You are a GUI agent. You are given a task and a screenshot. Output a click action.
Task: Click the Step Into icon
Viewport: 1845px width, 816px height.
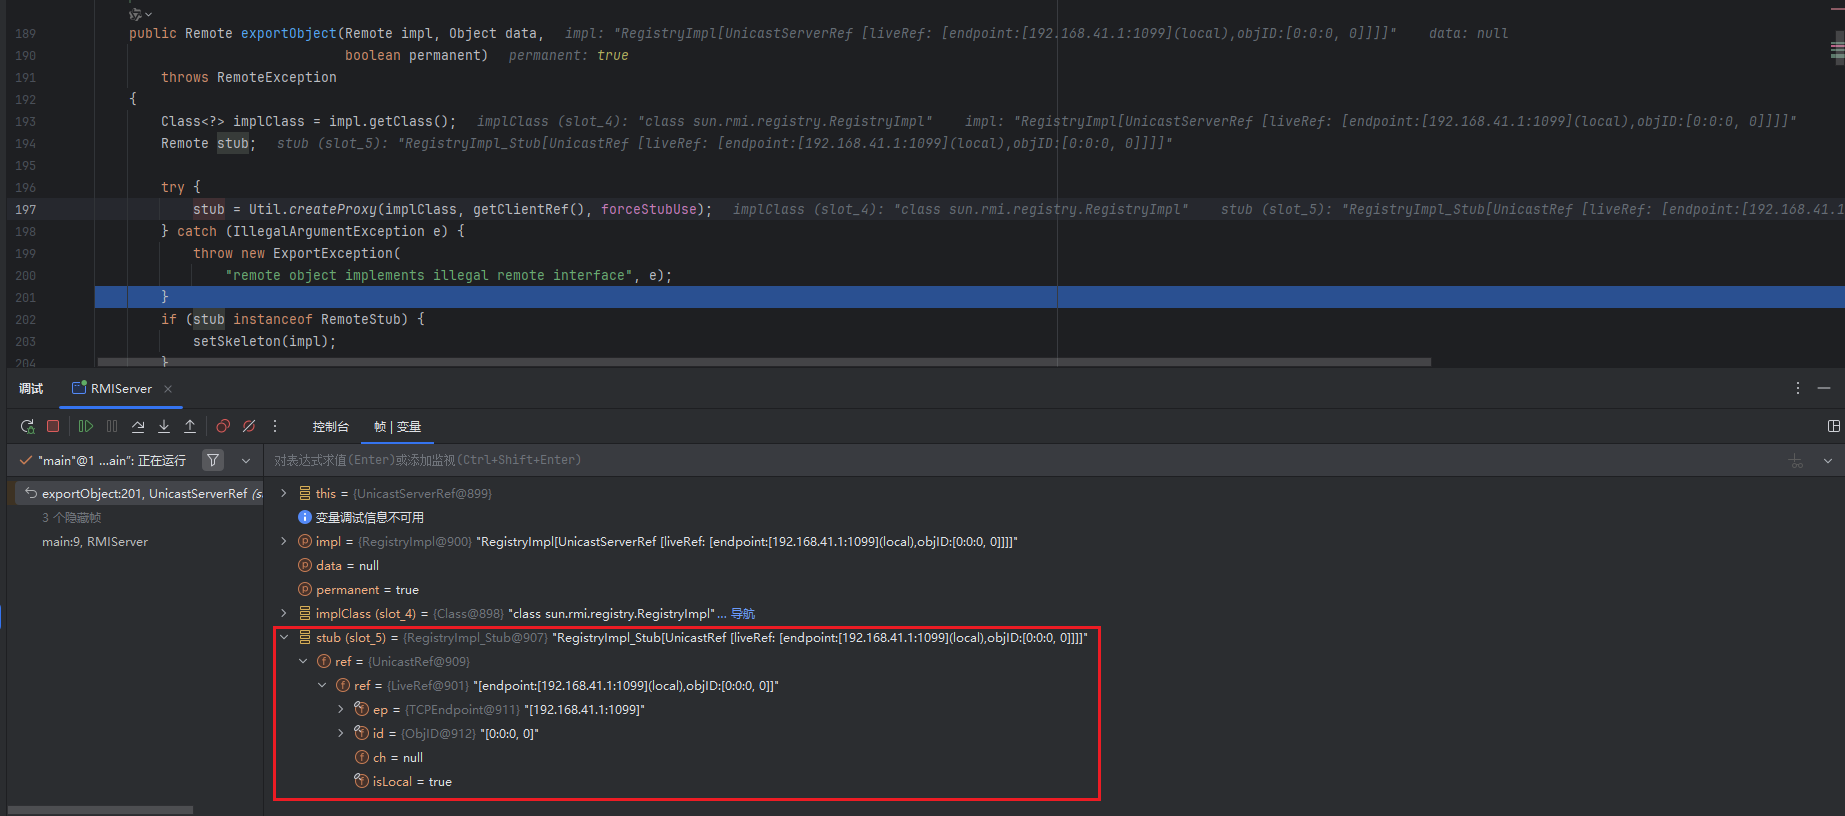(164, 426)
